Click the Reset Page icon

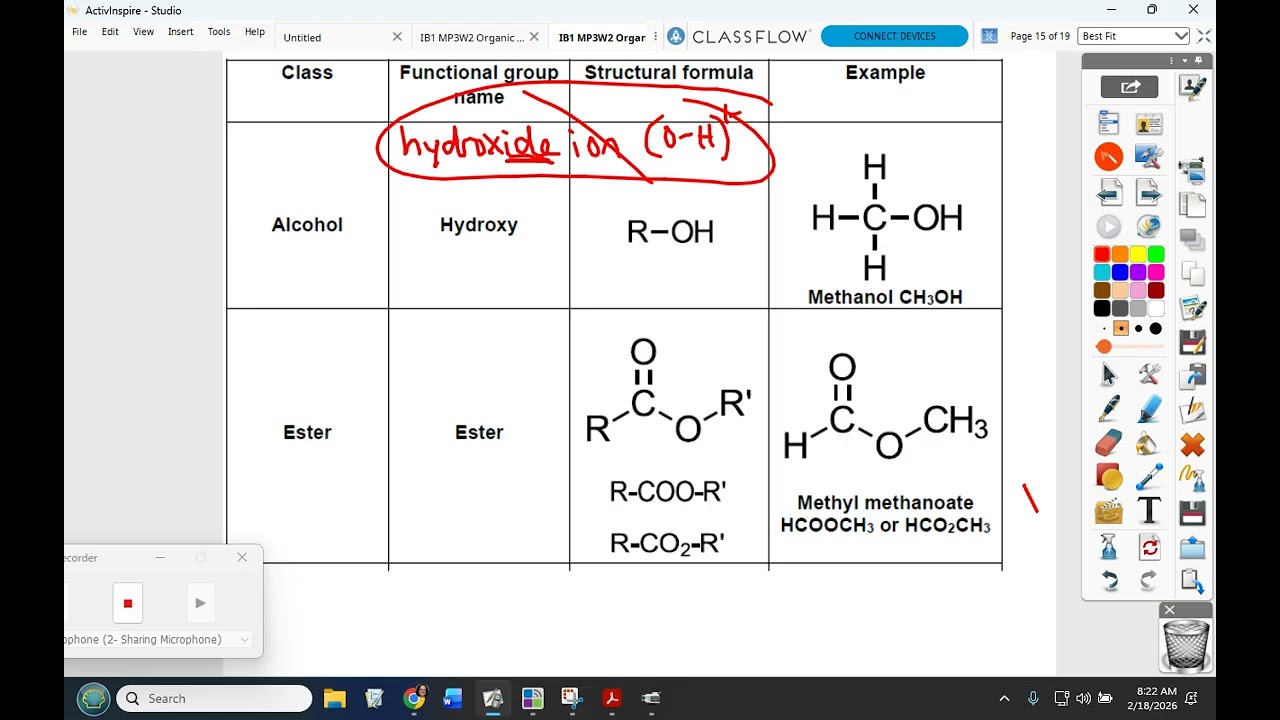pyautogui.click(x=1149, y=547)
